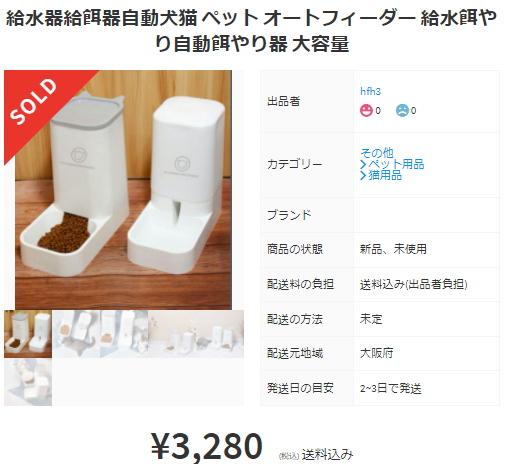Click the 送料込み label beside the price
521x464 pixels.
(327, 455)
